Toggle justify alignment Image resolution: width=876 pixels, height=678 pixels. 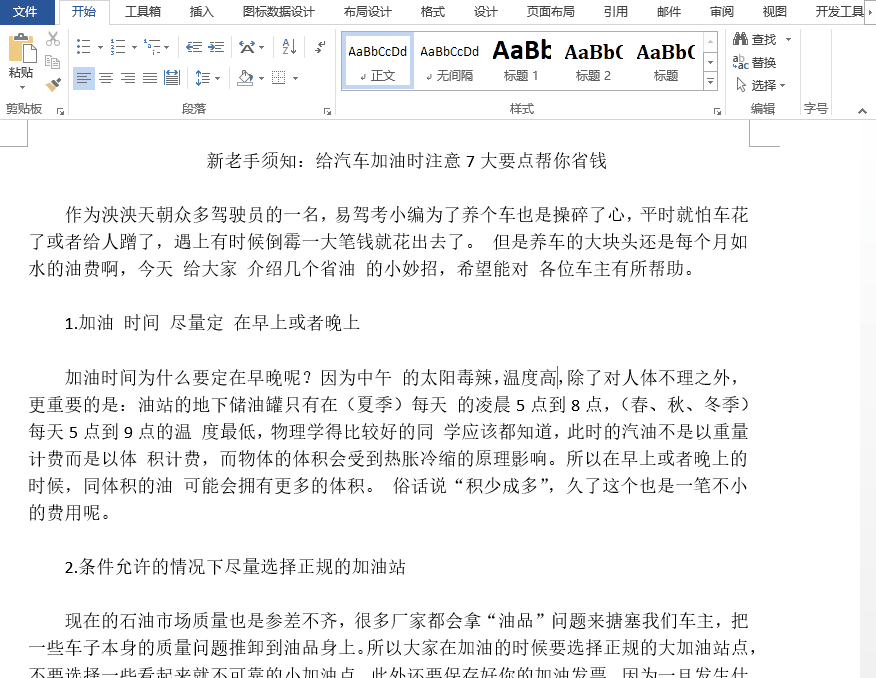pos(150,78)
